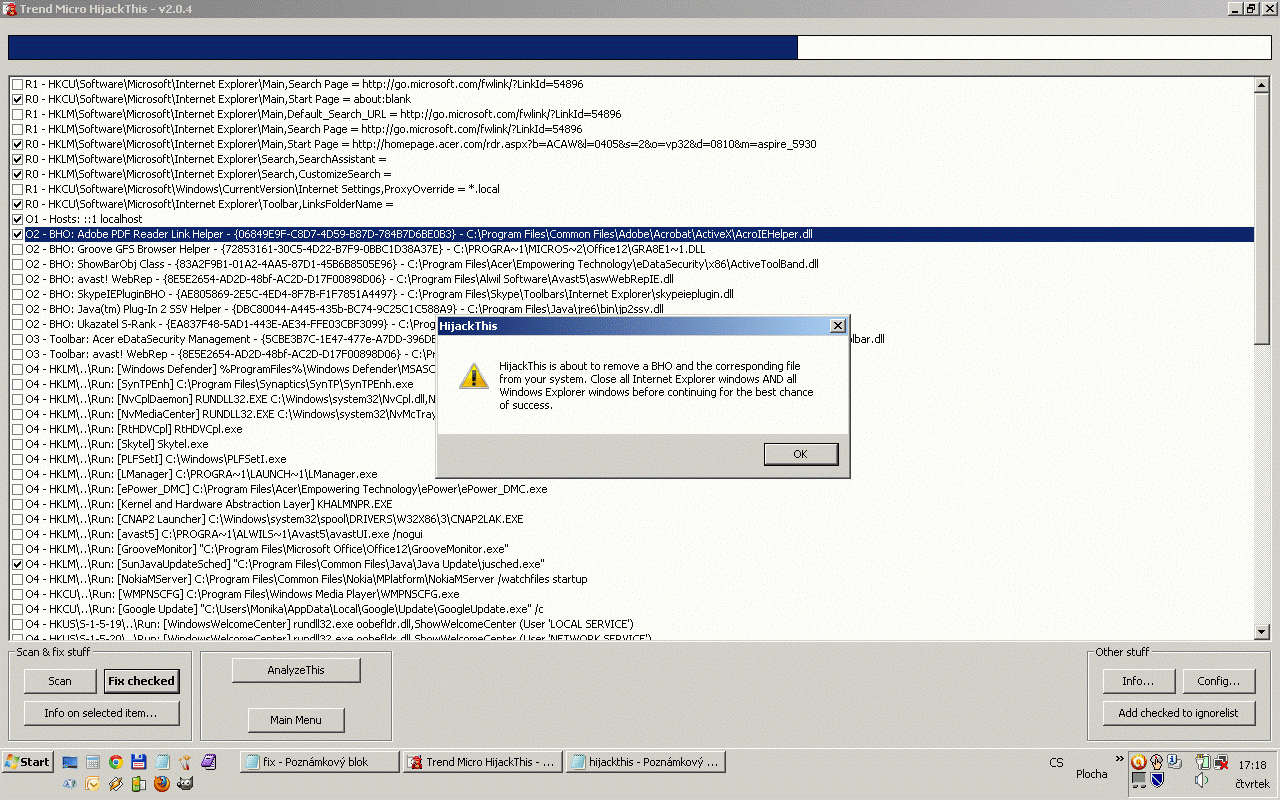Open Config... settings
Screen dimensions: 1280x800
(1218, 681)
